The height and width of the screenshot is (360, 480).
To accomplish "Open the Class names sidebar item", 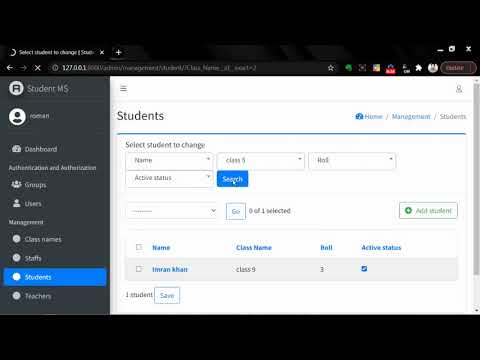I will coord(55,239).
